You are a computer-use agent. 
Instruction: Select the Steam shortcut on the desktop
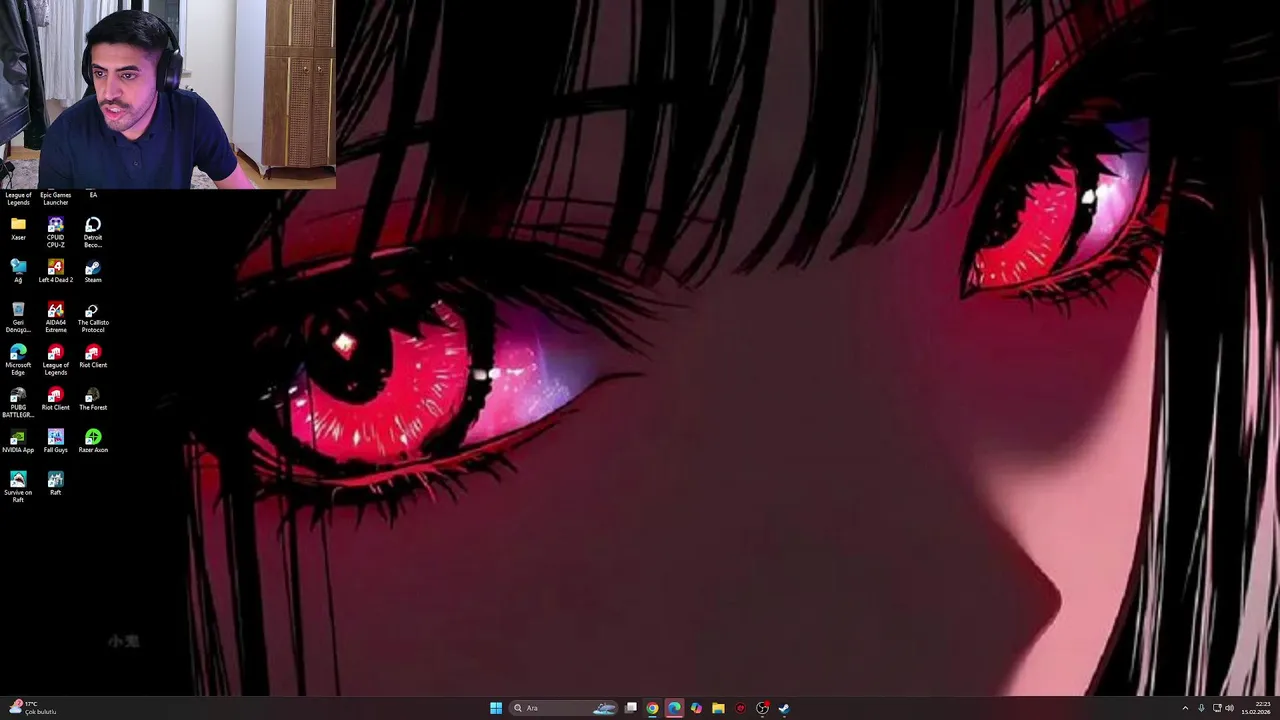pyautogui.click(x=93, y=271)
